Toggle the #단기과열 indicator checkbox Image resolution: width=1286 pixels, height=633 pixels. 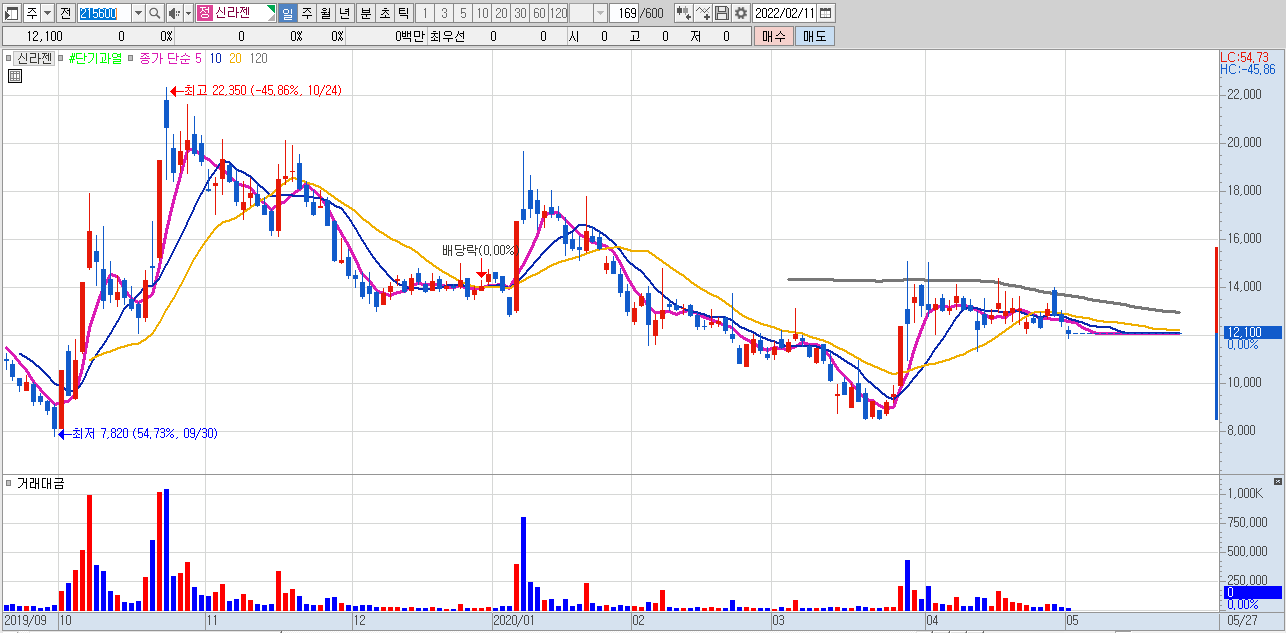[63, 59]
